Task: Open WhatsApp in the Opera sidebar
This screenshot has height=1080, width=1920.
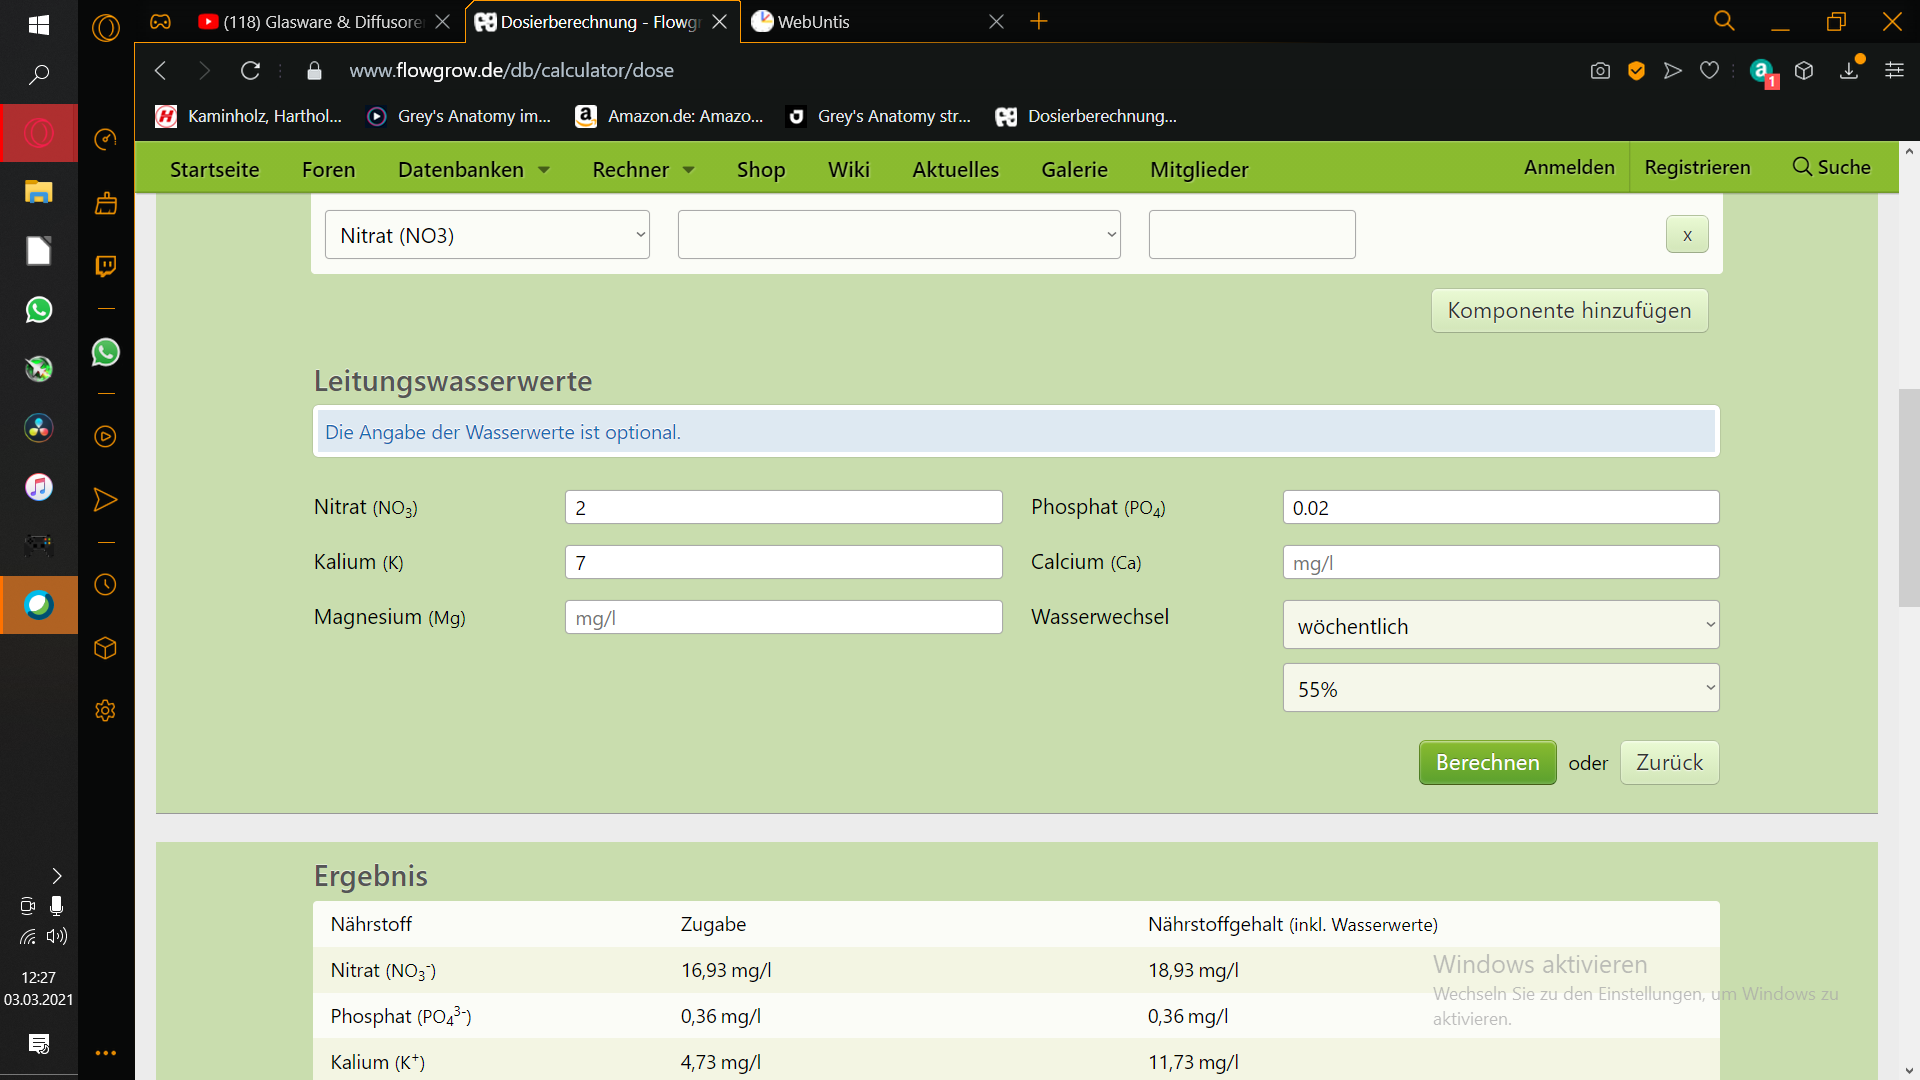Action: (x=105, y=352)
